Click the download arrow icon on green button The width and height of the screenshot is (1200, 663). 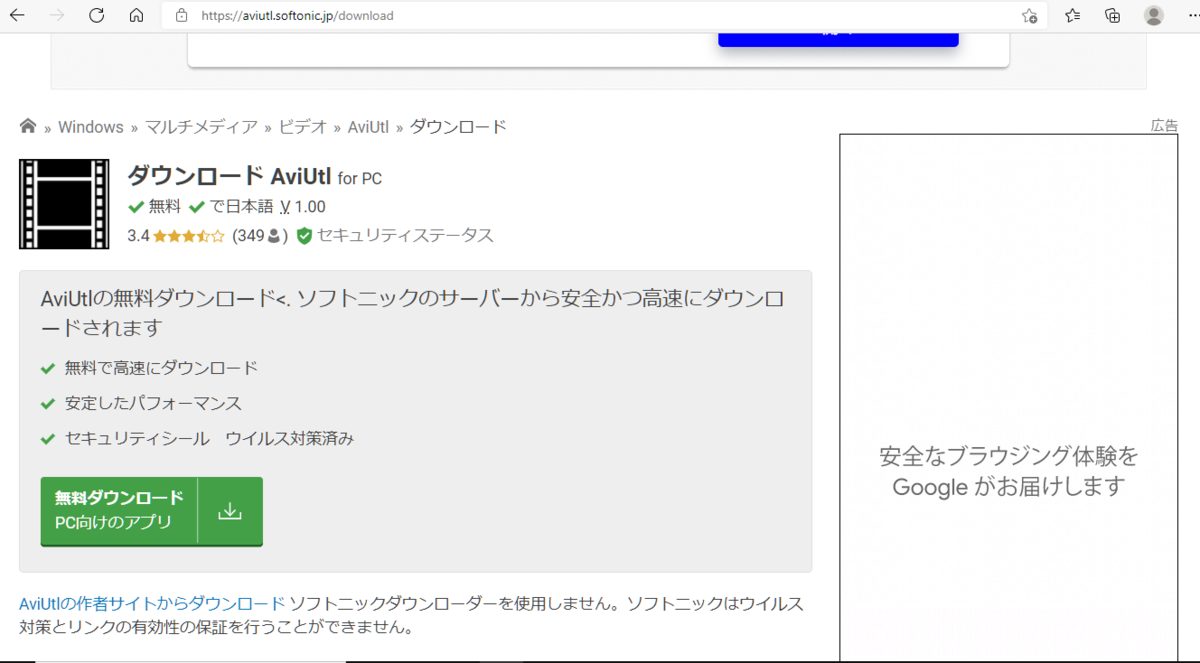point(230,511)
